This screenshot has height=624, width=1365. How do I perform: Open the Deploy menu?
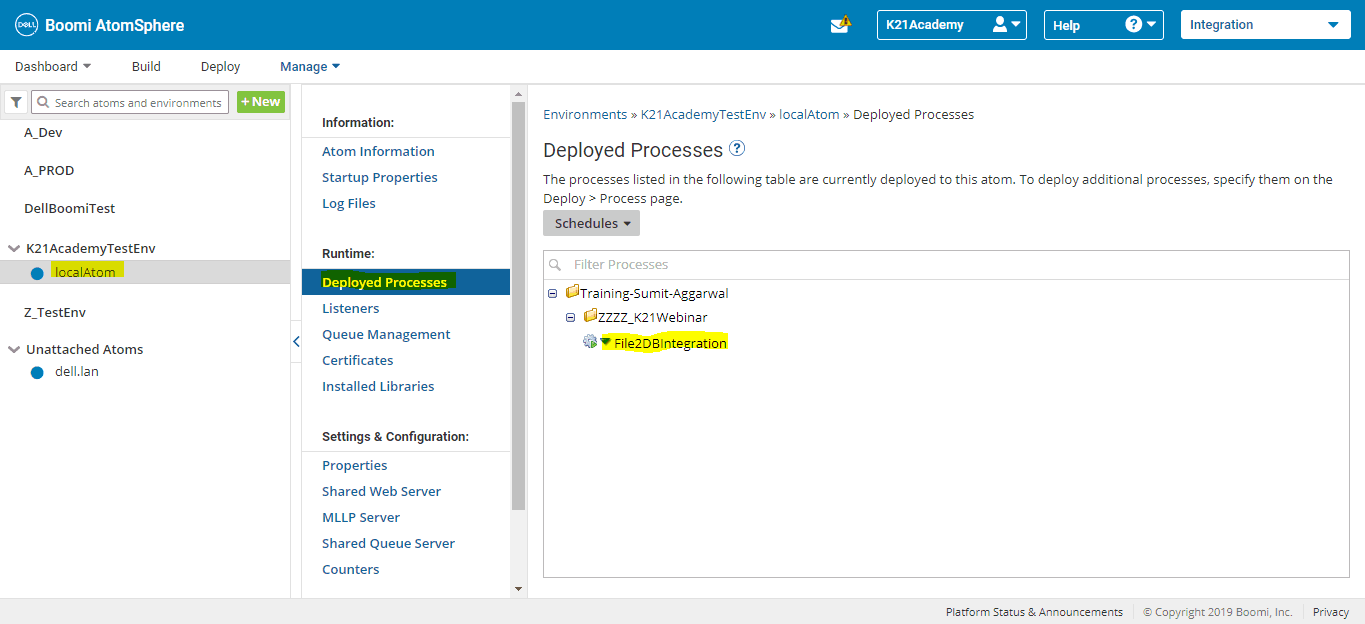[x=220, y=66]
